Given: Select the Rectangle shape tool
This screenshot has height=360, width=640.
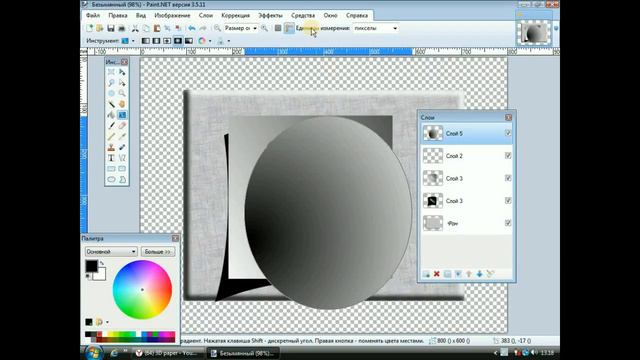Looking at the screenshot, I should 111,169.
